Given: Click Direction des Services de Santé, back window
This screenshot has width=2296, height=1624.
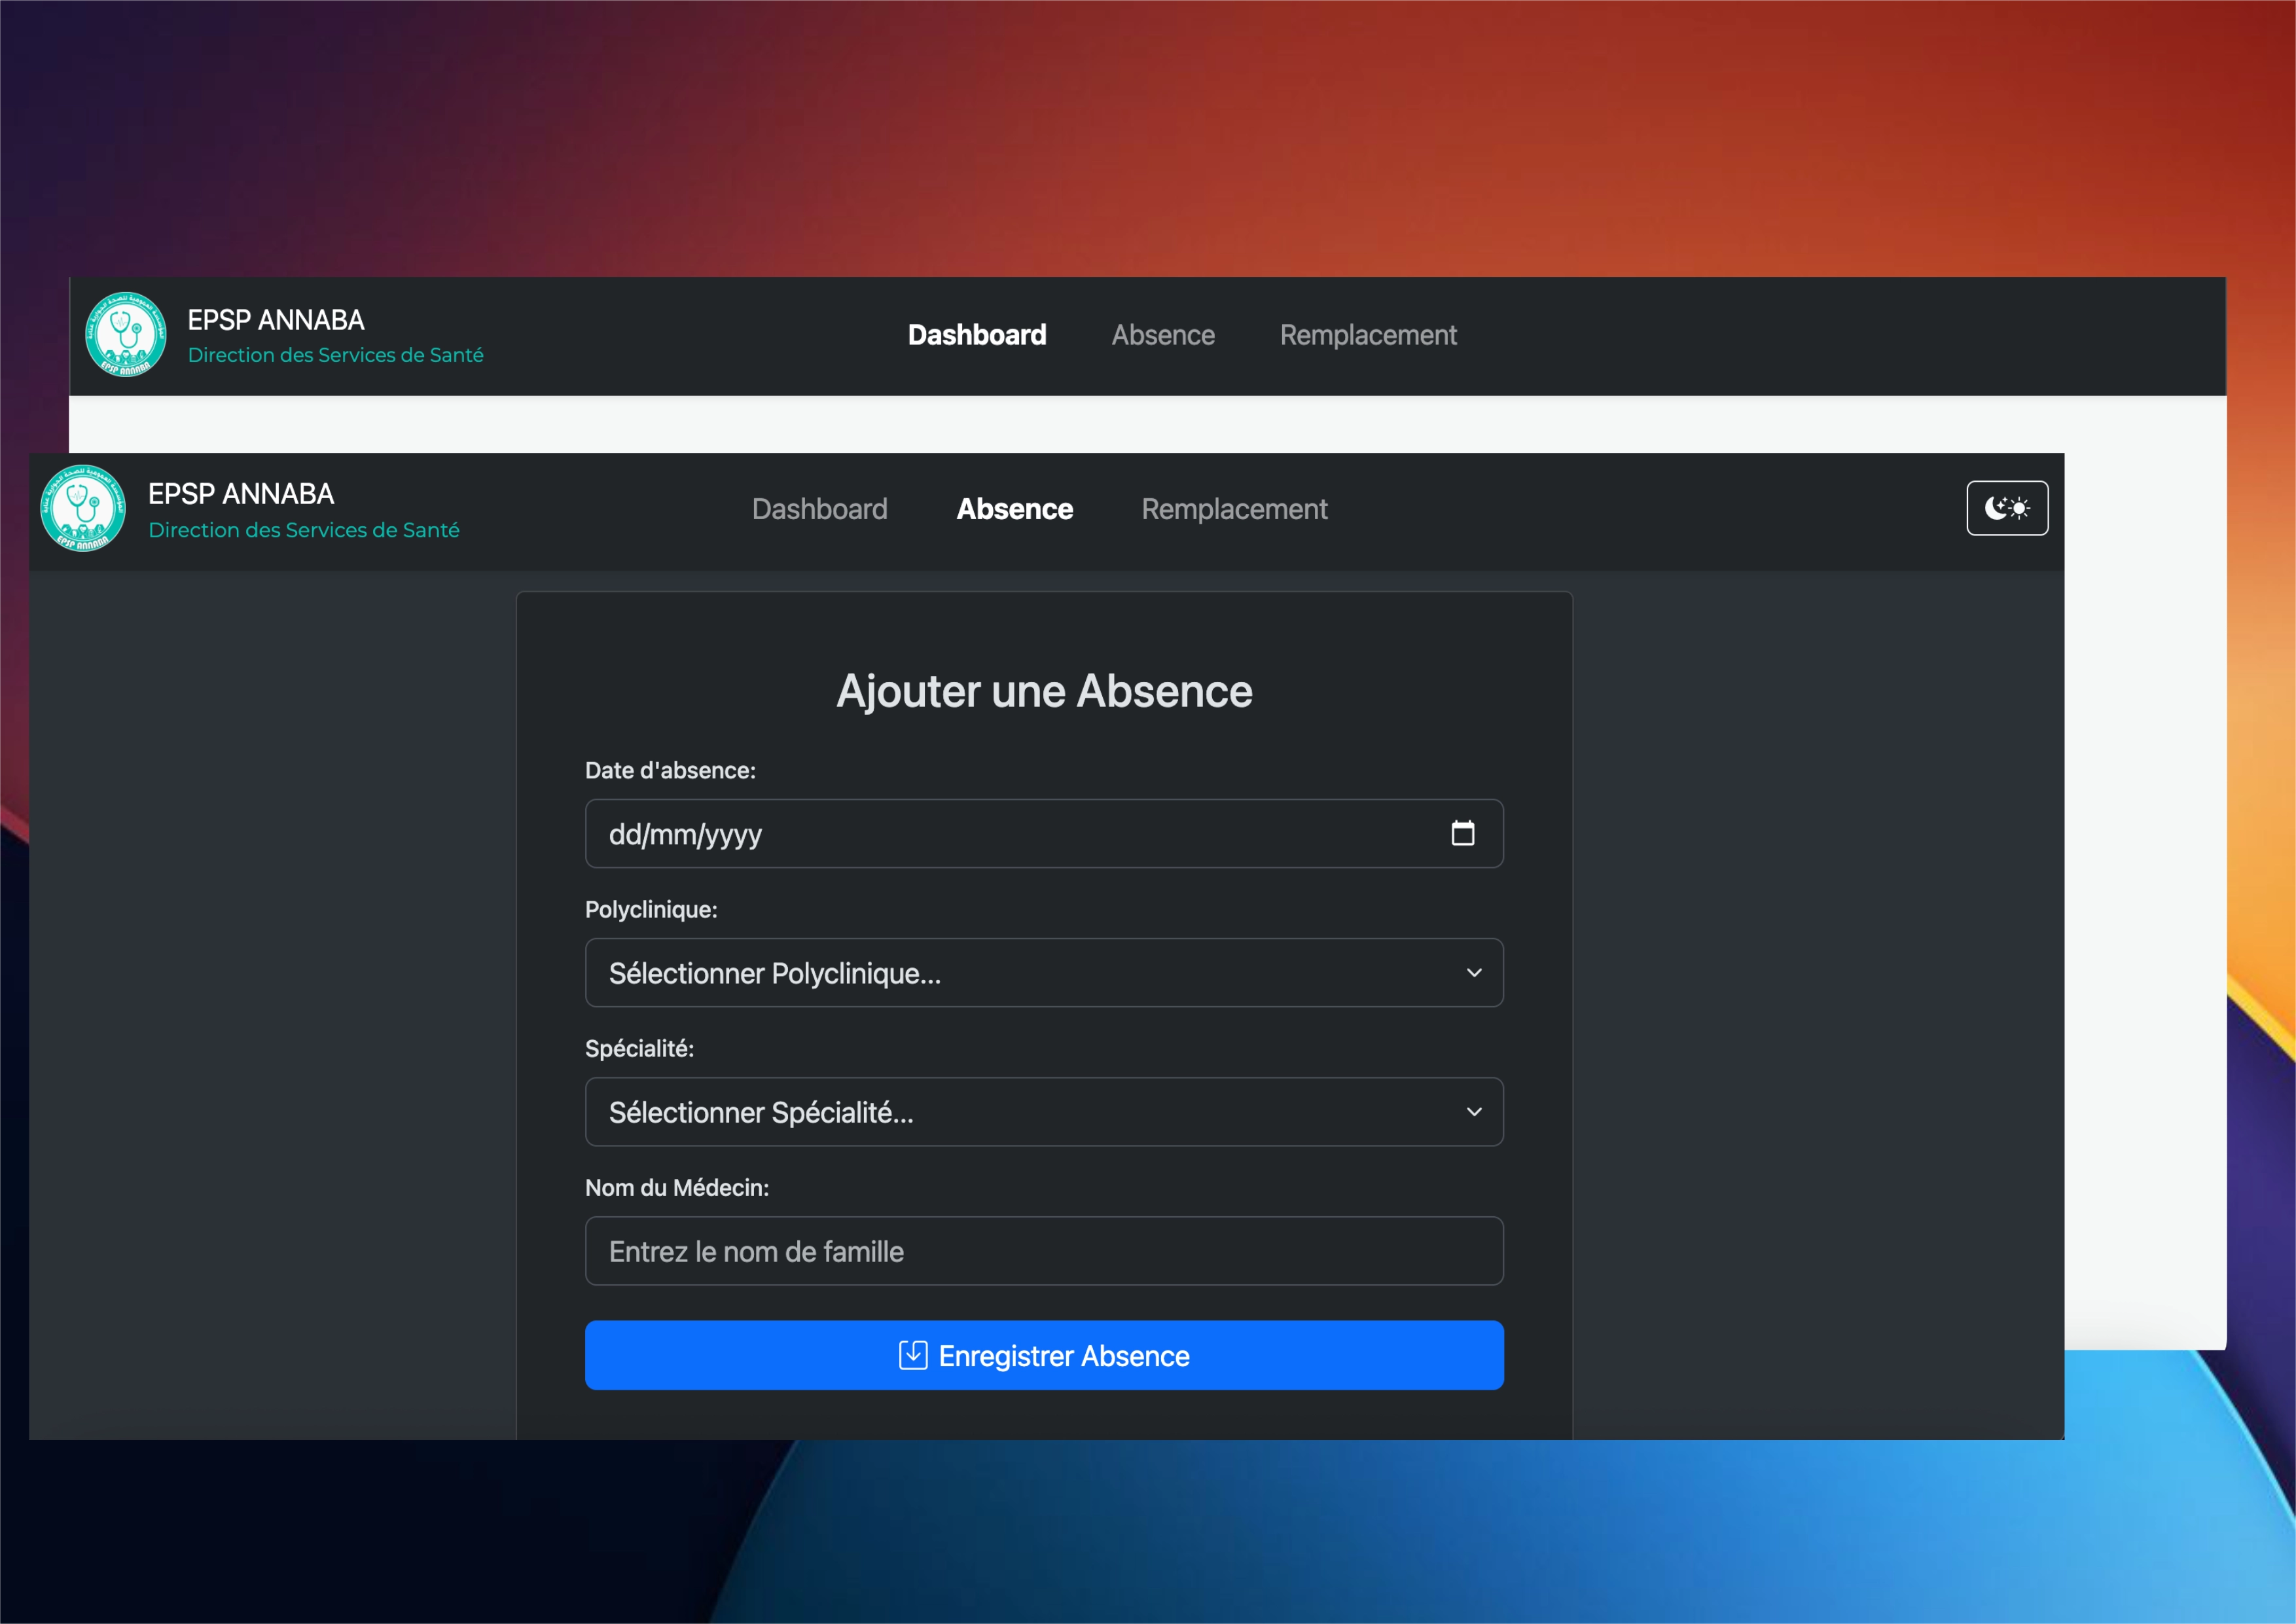Looking at the screenshot, I should click(x=335, y=355).
